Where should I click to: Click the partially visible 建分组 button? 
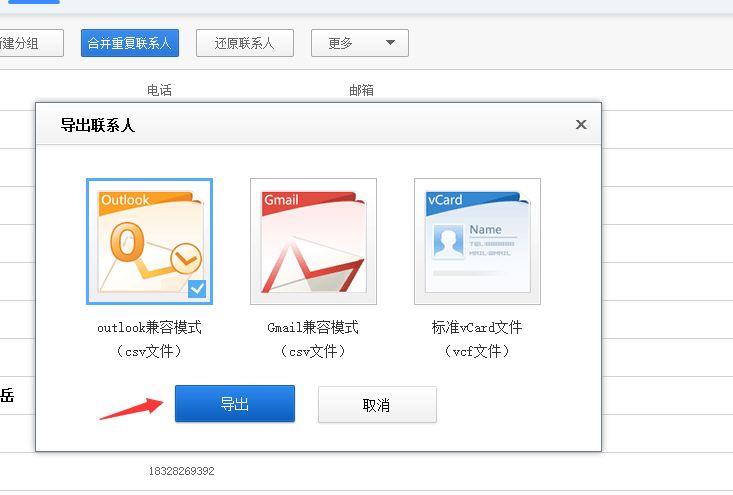[x=31, y=43]
